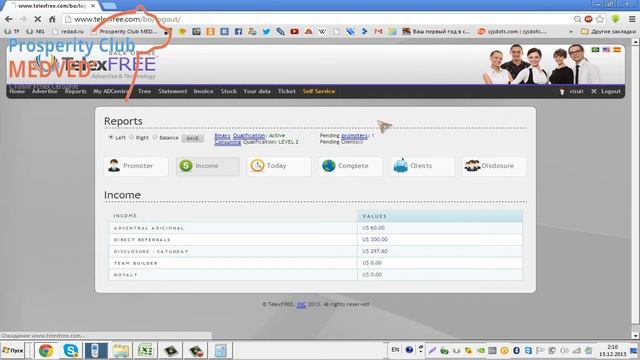Click the US 297.60 disclosure value
The width and height of the screenshot is (640, 360).
coord(375,251)
